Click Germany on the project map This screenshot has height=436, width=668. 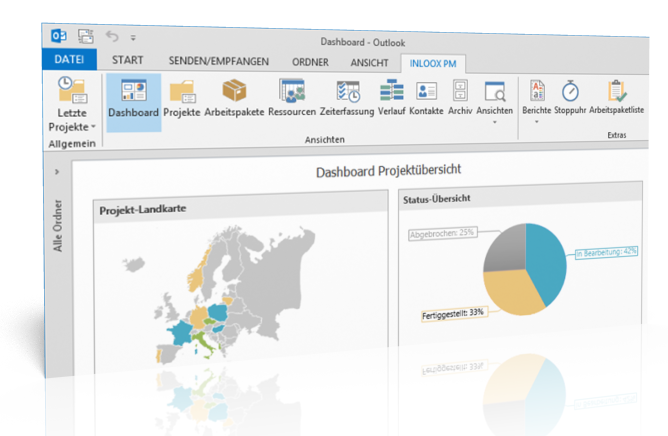199,318
